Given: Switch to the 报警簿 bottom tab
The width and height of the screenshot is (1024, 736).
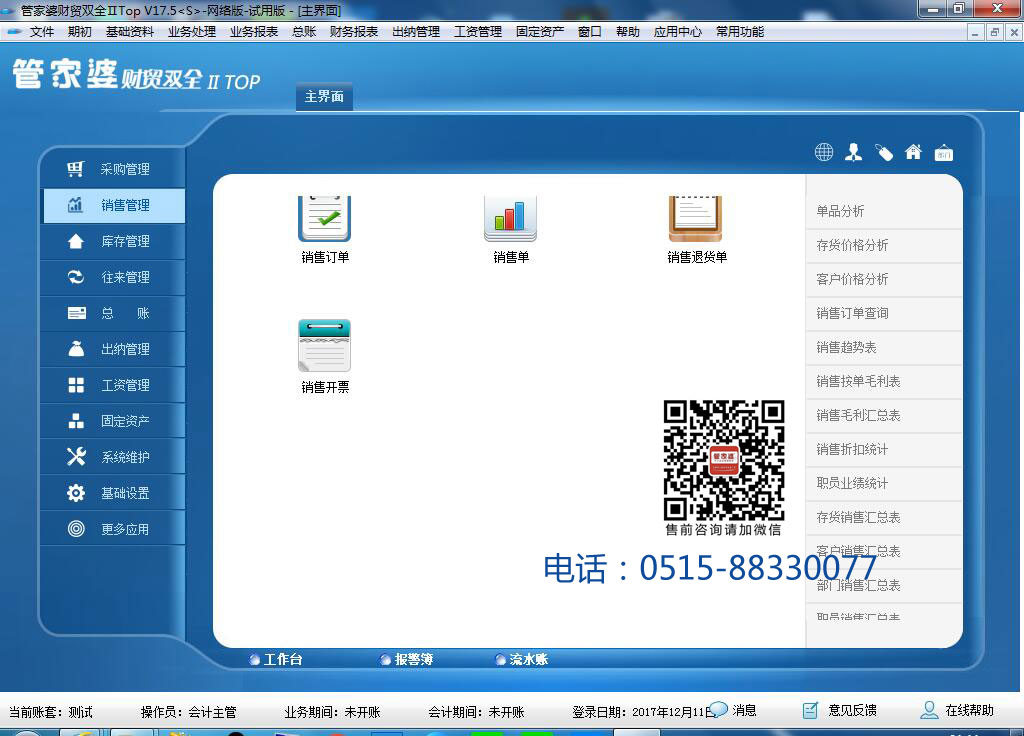Looking at the screenshot, I should (x=406, y=659).
